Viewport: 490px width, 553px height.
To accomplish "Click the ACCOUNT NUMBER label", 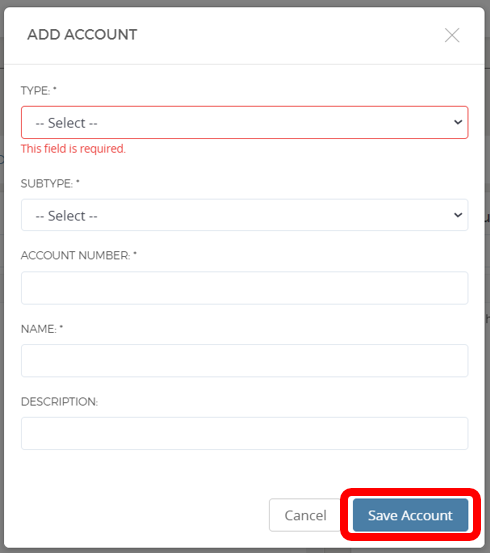I will tap(79, 255).
